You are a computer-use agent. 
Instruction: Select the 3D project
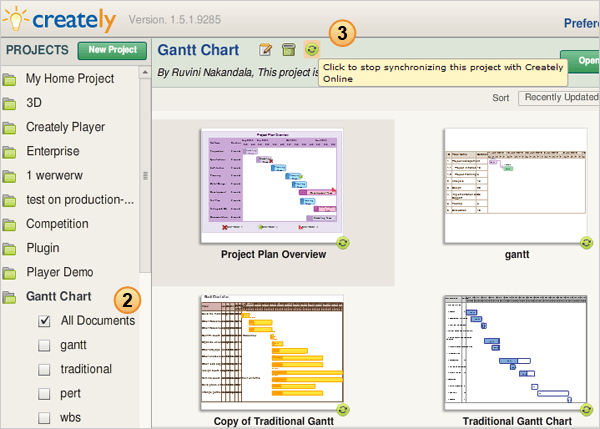pos(34,103)
